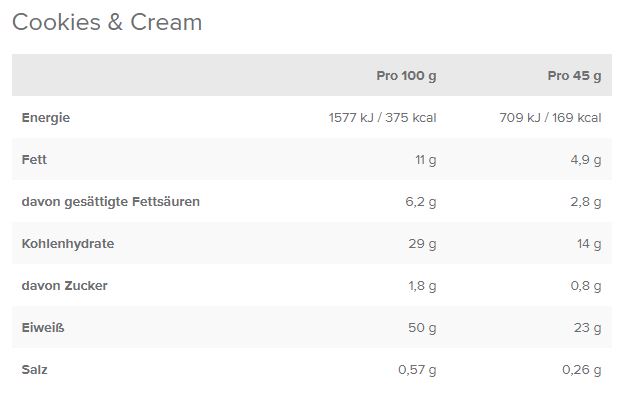Click the 14 g carbohydrates value
The height and width of the screenshot is (407, 633).
(x=590, y=244)
